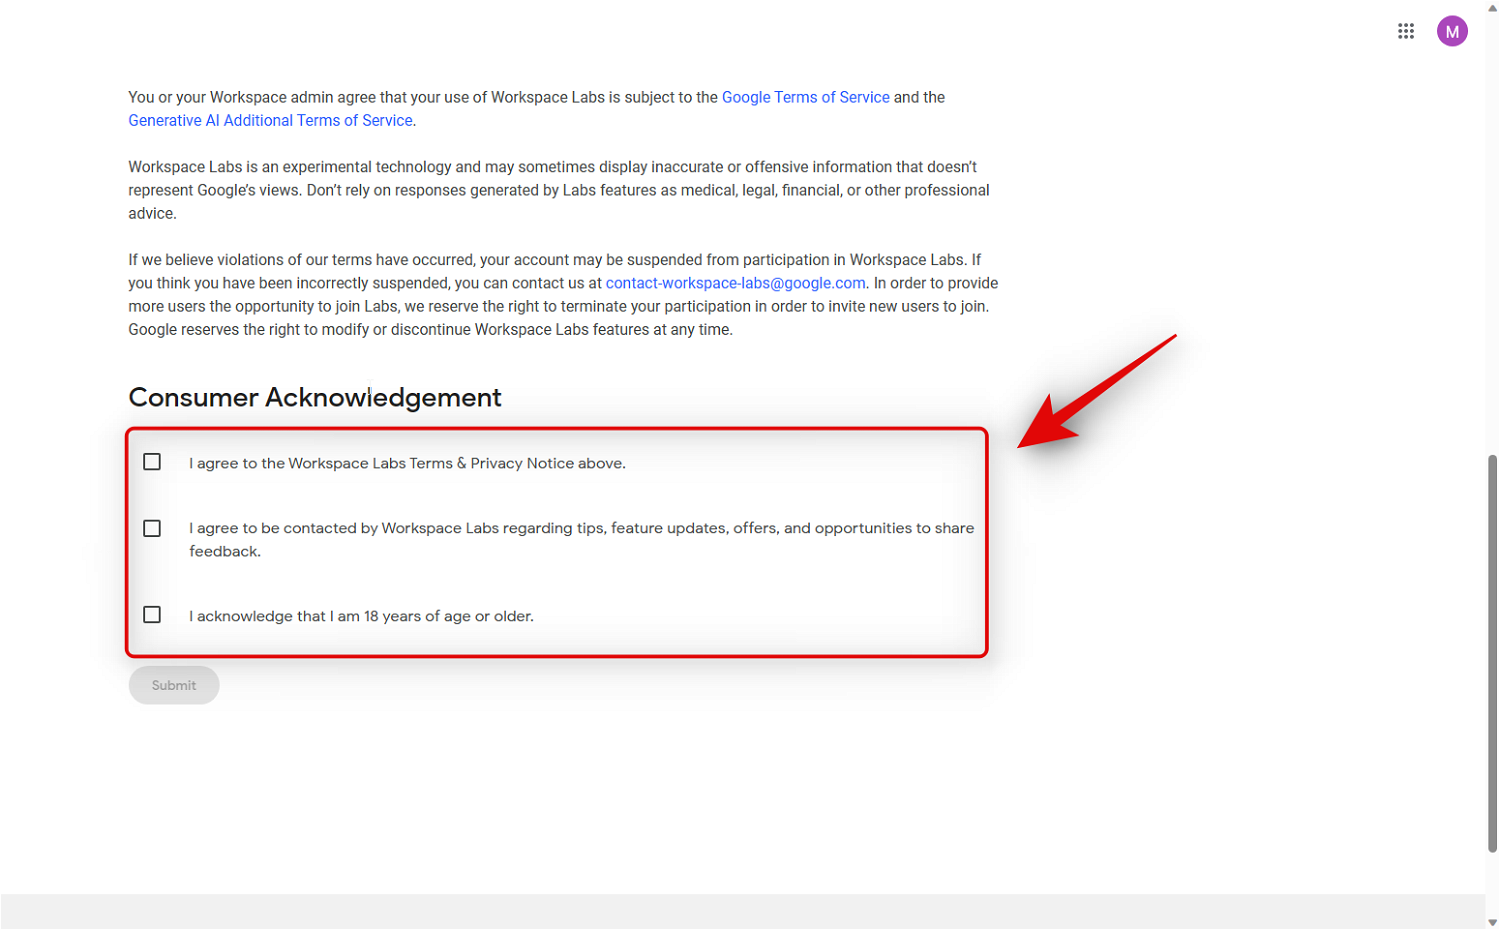Click the text 'I agree to be contacted by Workspace Labs'

tap(582, 539)
